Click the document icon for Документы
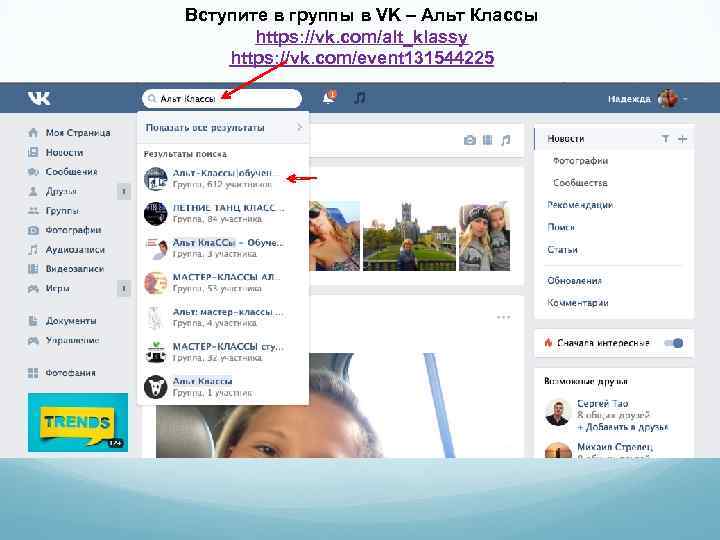 tap(33, 321)
